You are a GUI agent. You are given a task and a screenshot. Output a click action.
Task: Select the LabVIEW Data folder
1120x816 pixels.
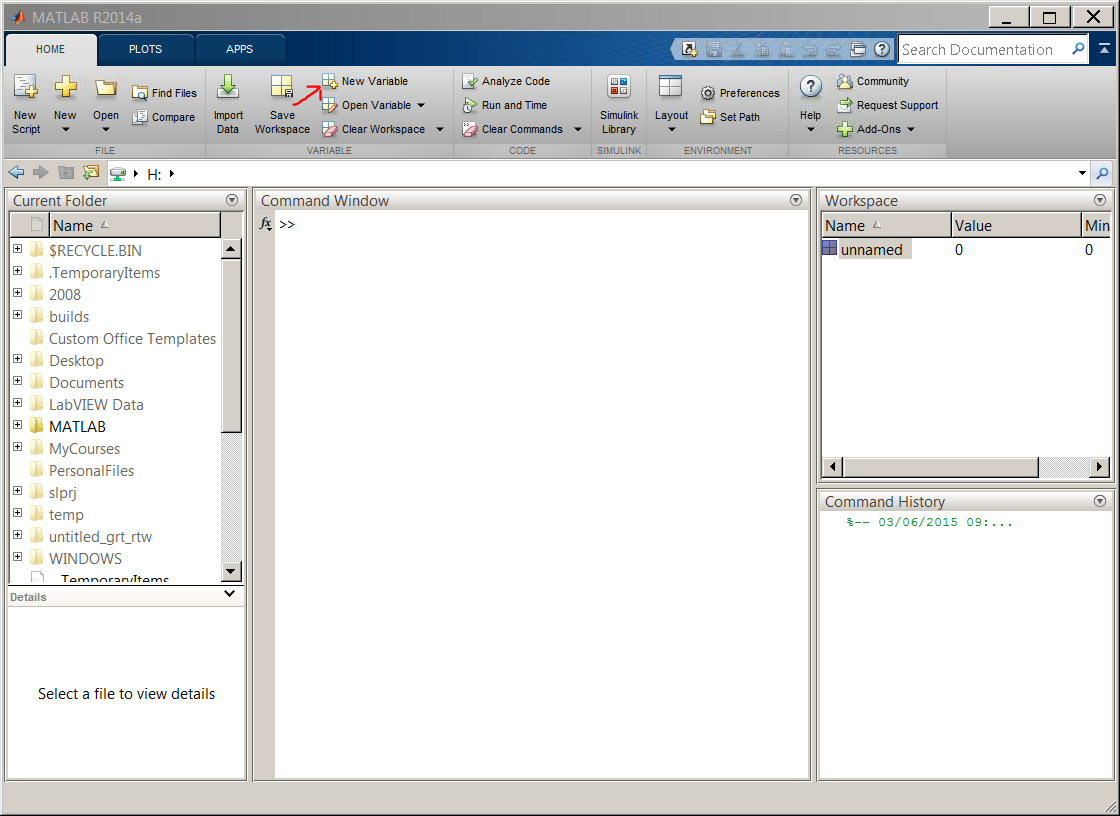click(96, 404)
